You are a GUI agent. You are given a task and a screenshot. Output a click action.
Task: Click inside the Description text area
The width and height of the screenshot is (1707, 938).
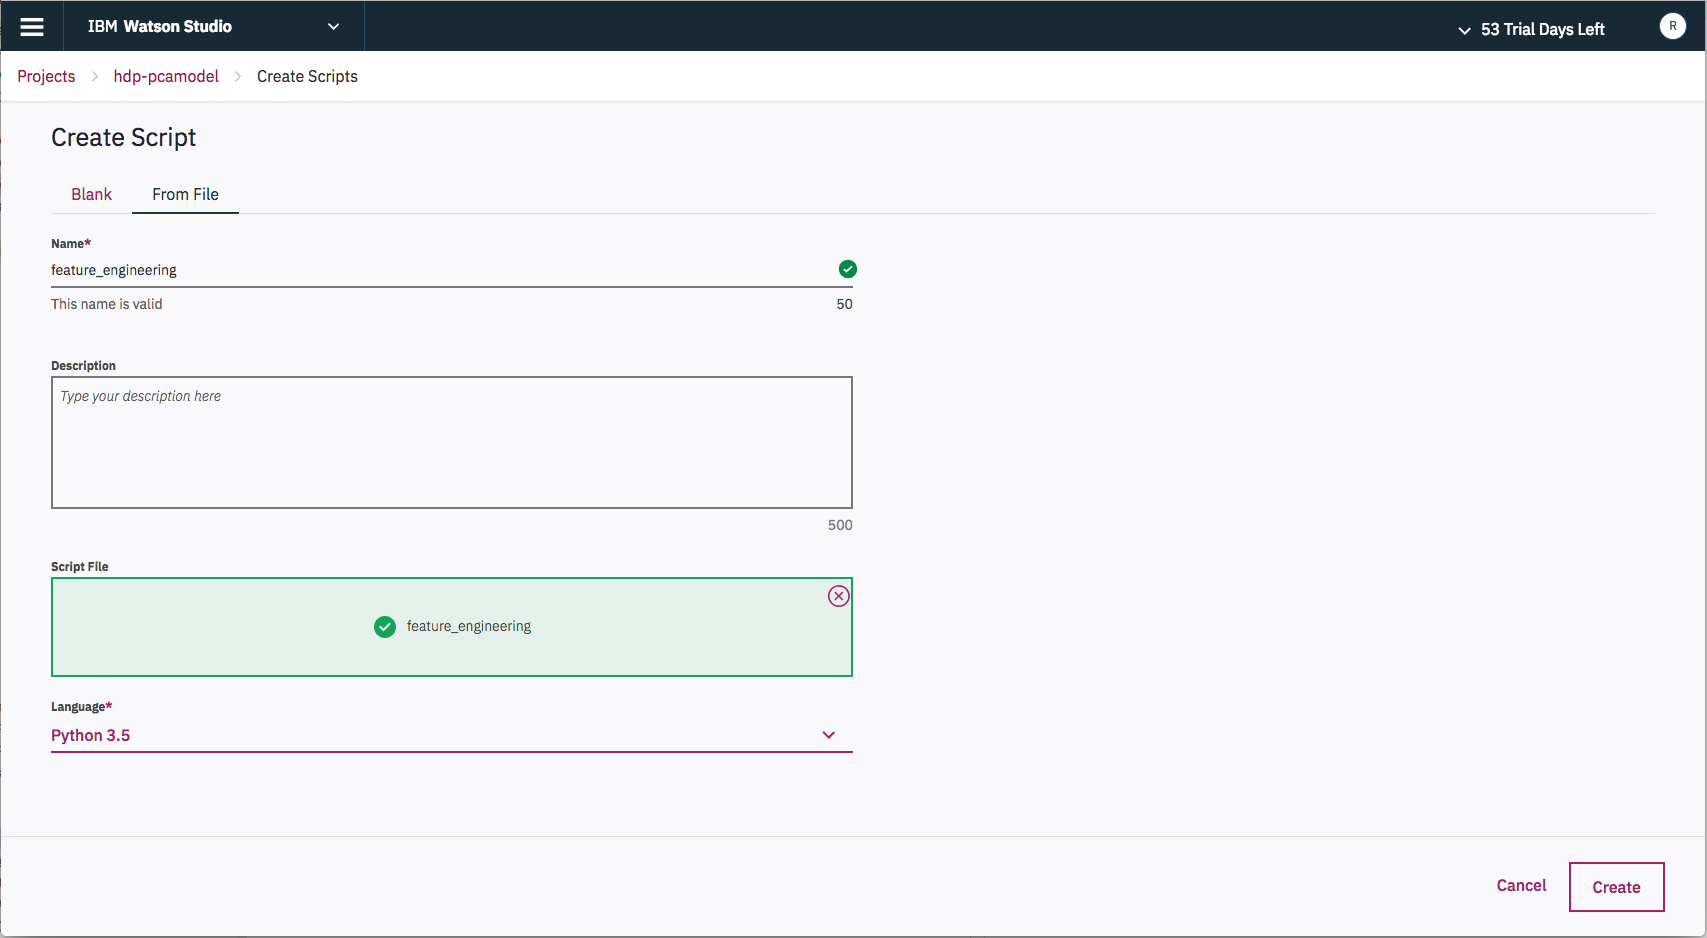tap(451, 442)
